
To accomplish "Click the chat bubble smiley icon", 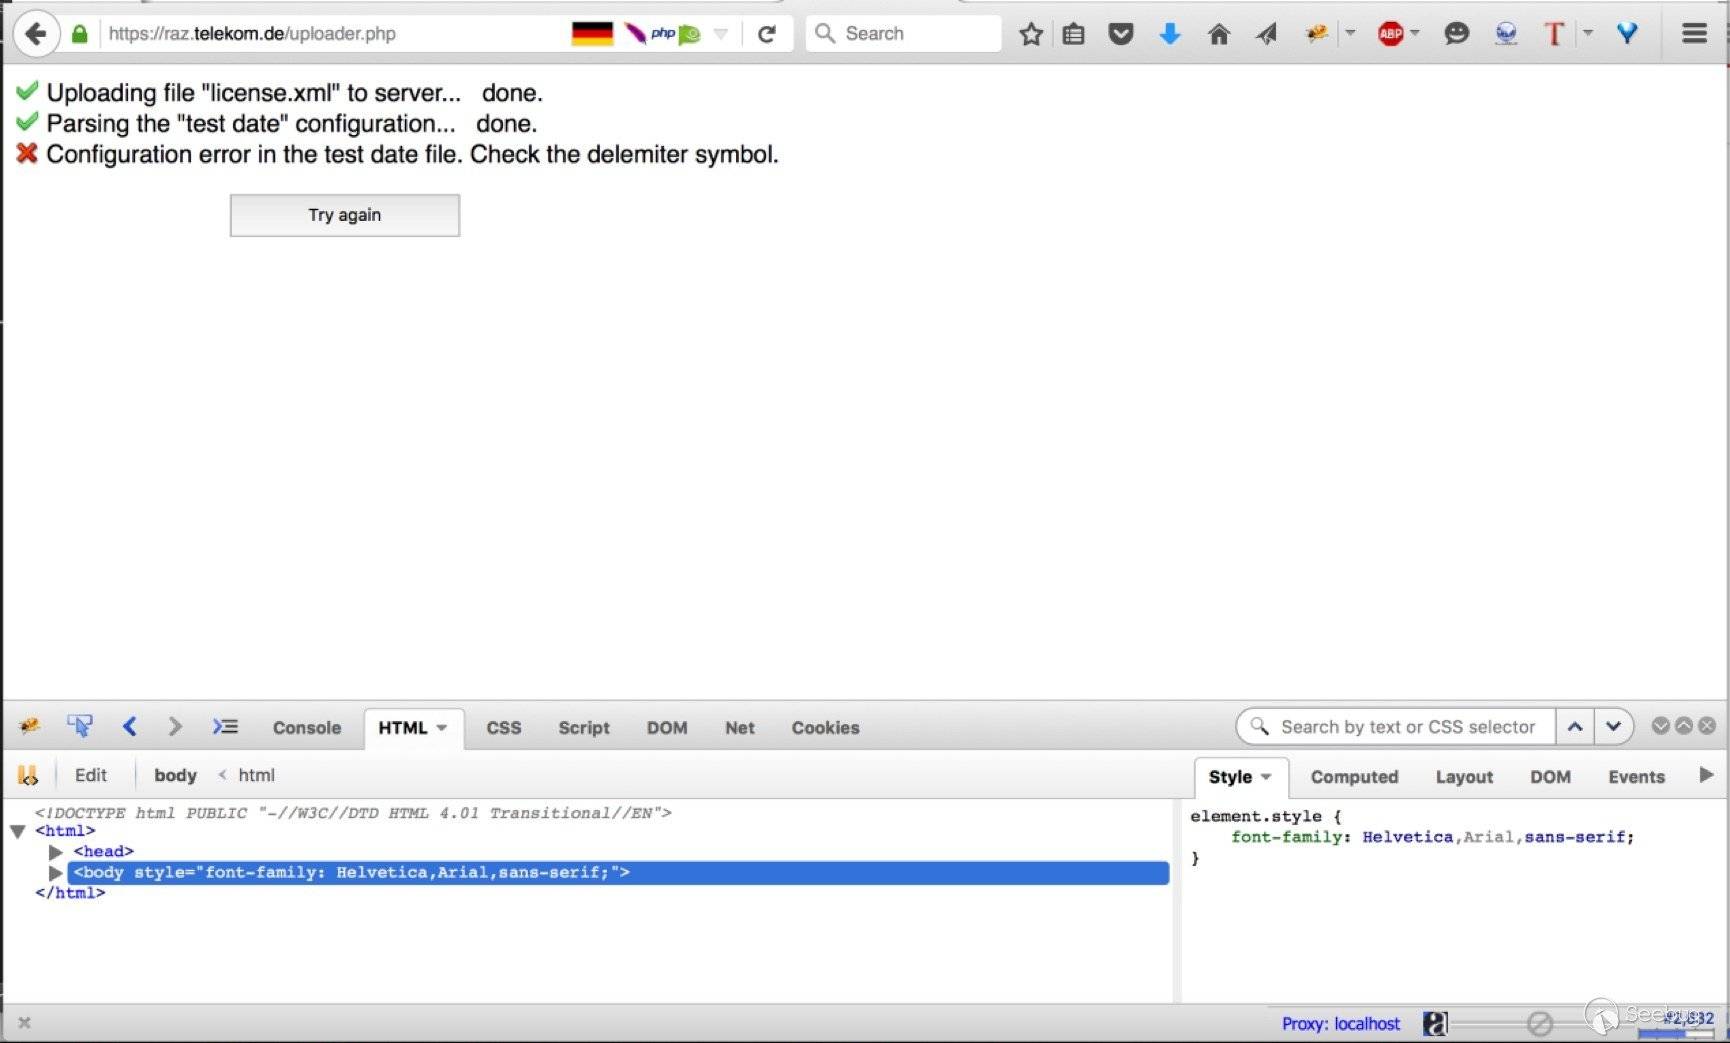I will click(x=1456, y=34).
